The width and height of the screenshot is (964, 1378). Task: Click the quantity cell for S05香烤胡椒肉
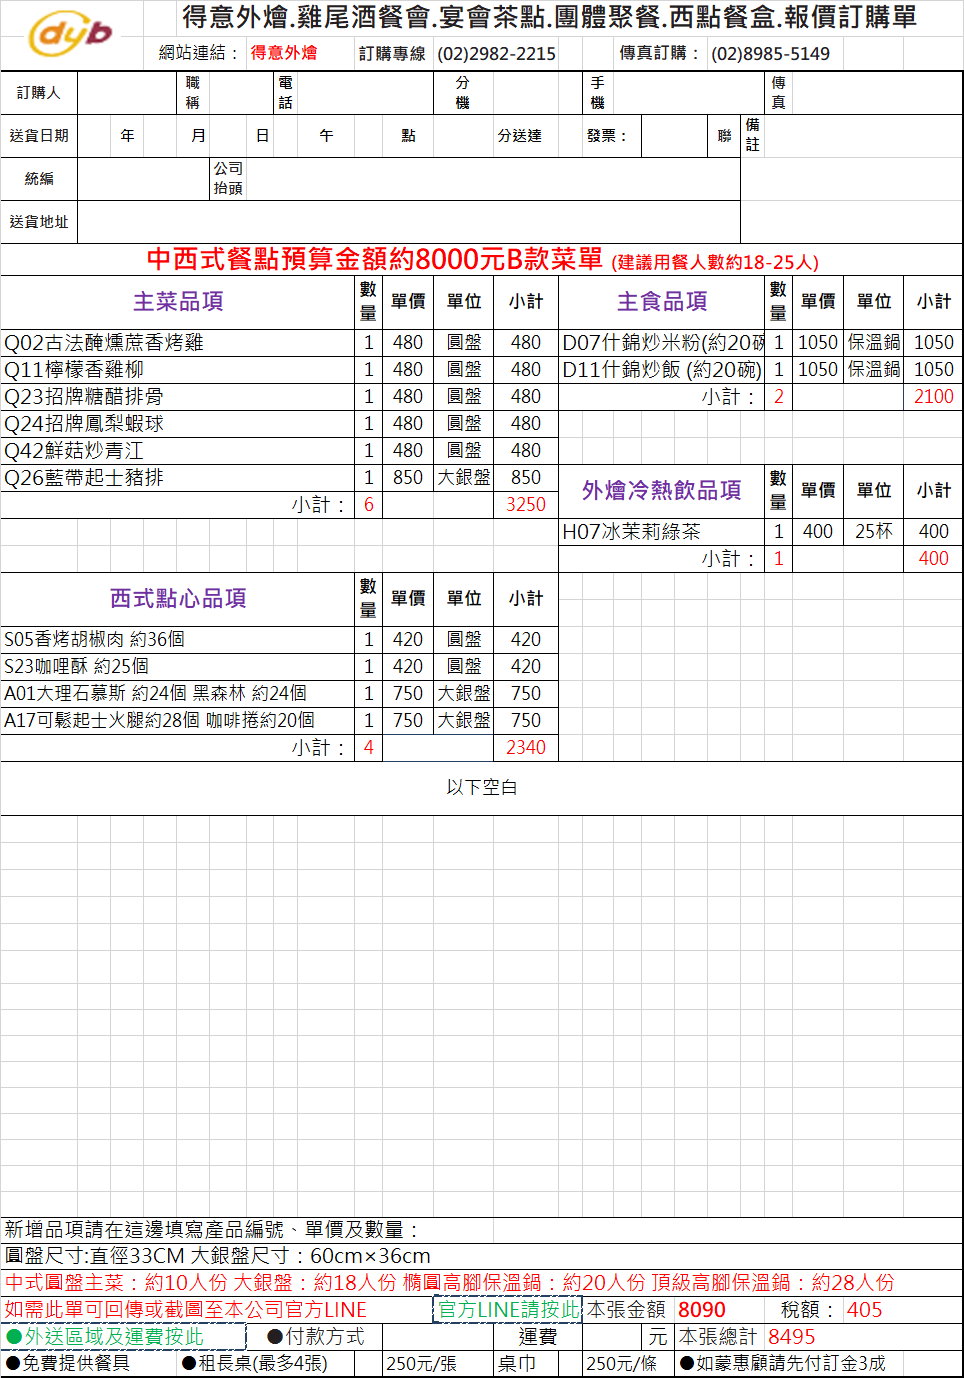[x=368, y=639]
